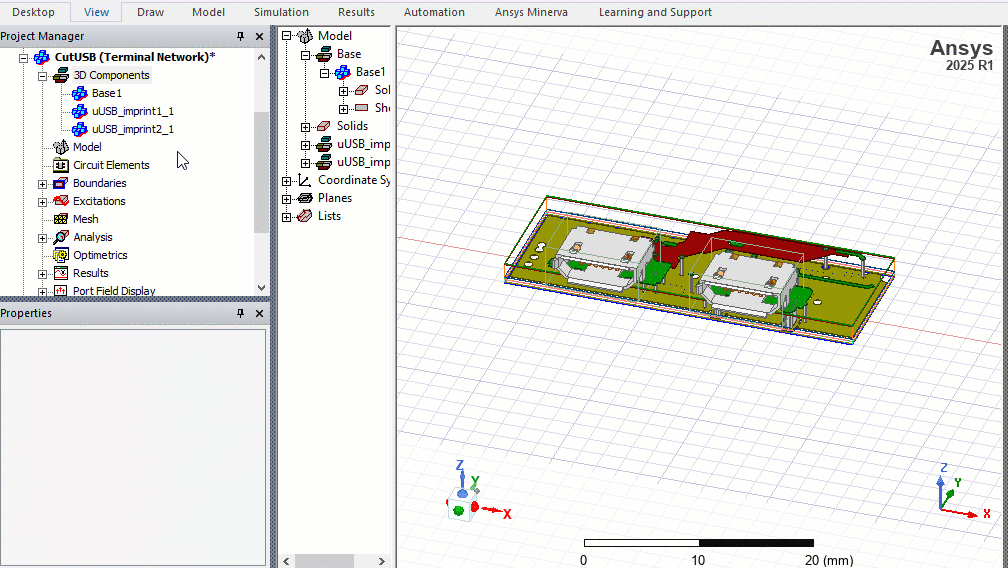Image resolution: width=1008 pixels, height=568 pixels.
Task: Select uUSB_imprint2_1 in 3D Components
Action: tap(132, 129)
